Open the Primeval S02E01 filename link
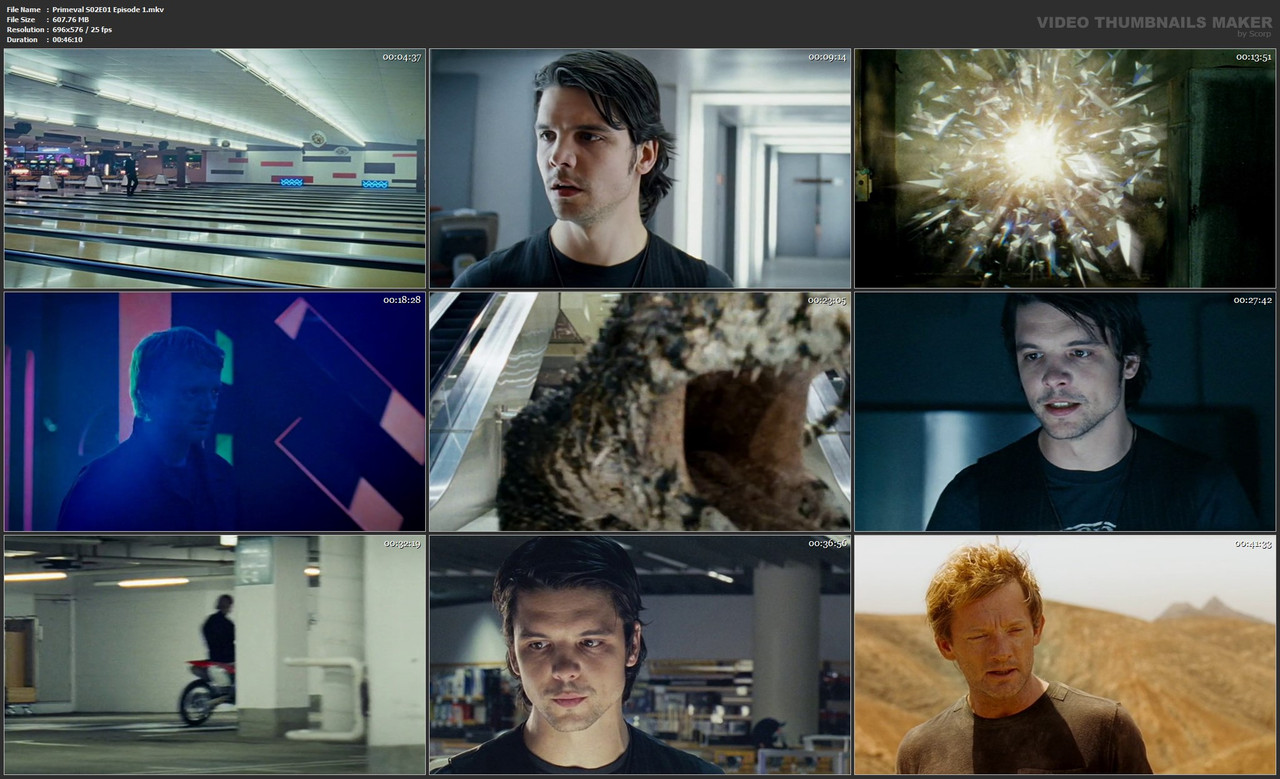Viewport: 1280px width, 779px height. 107,8
